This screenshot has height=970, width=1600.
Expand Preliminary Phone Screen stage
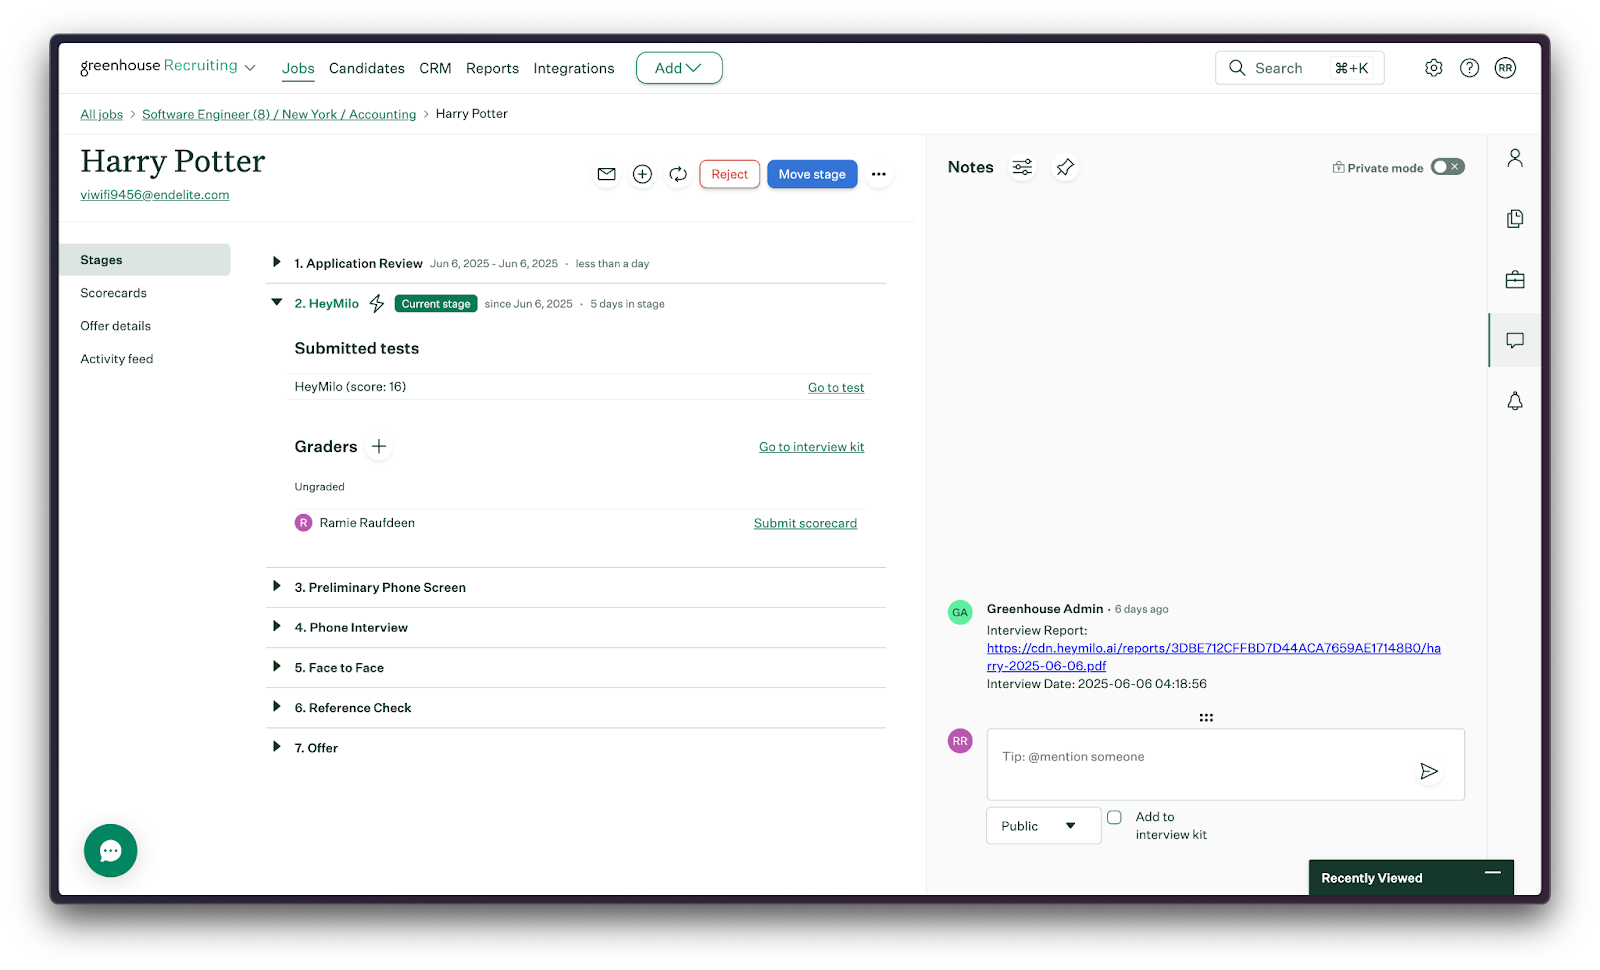[x=277, y=586]
